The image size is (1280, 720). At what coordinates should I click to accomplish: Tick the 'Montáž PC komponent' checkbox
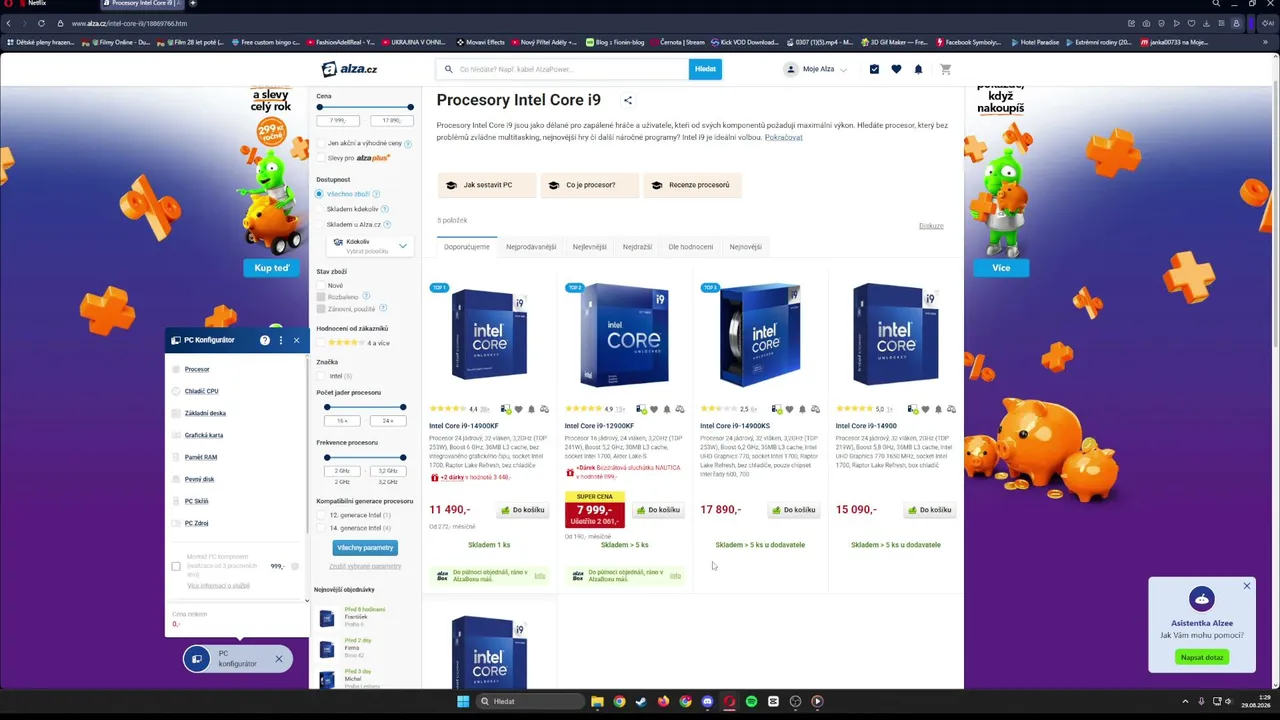[x=176, y=567]
